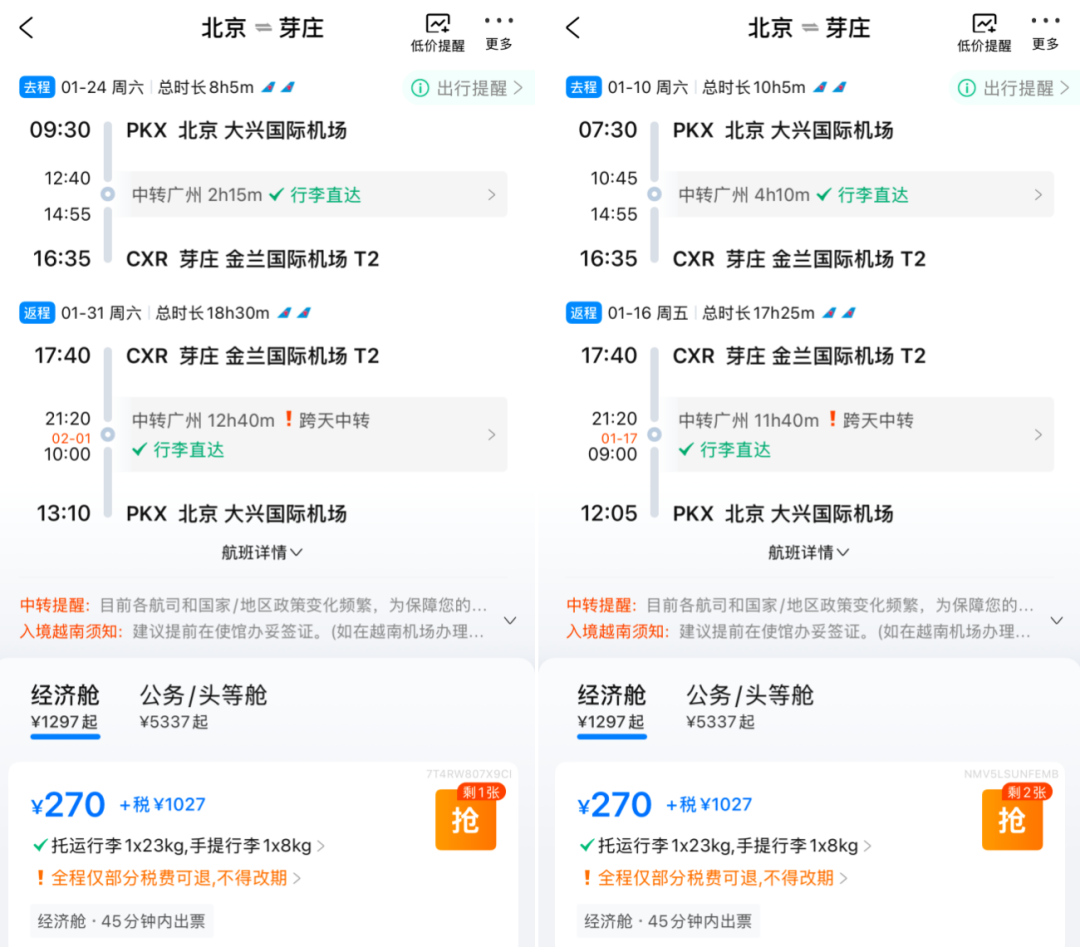The height and width of the screenshot is (947, 1080).
Task: Tap 跨天中转 warning in 12h40m transfer
Action: [x=328, y=420]
